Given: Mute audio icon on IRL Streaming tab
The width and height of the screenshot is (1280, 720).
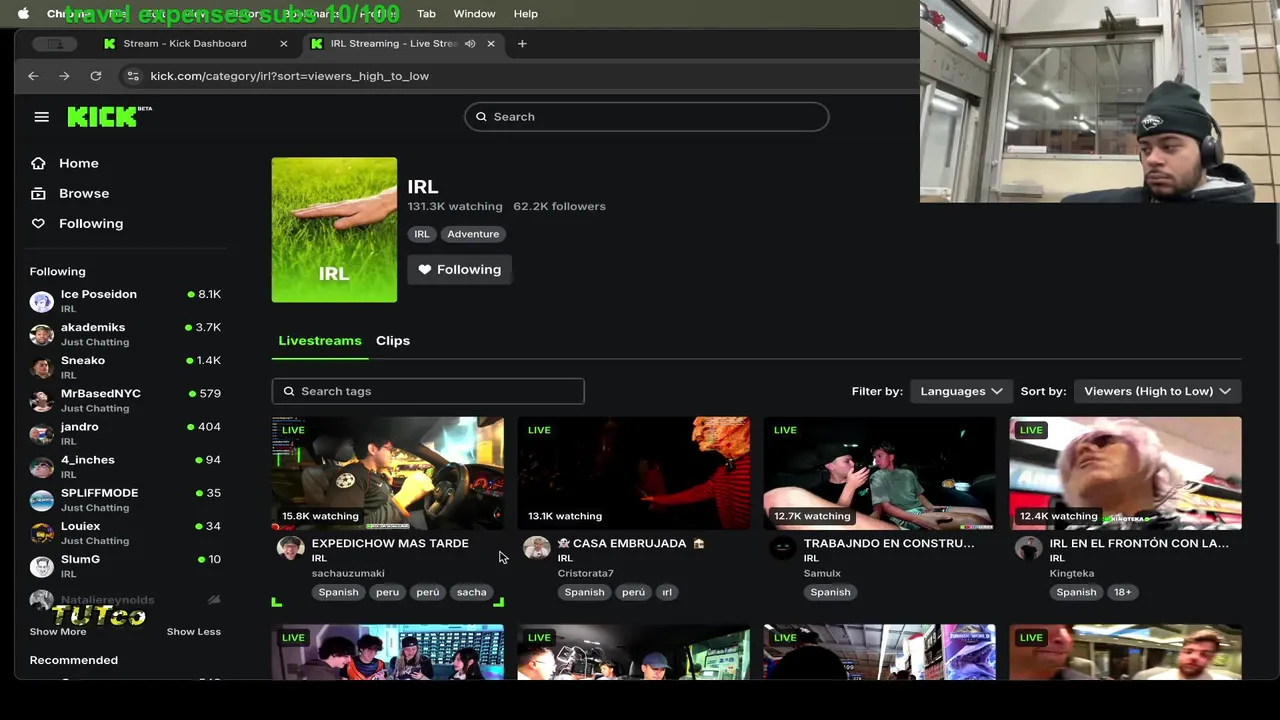Looking at the screenshot, I should tap(470, 44).
